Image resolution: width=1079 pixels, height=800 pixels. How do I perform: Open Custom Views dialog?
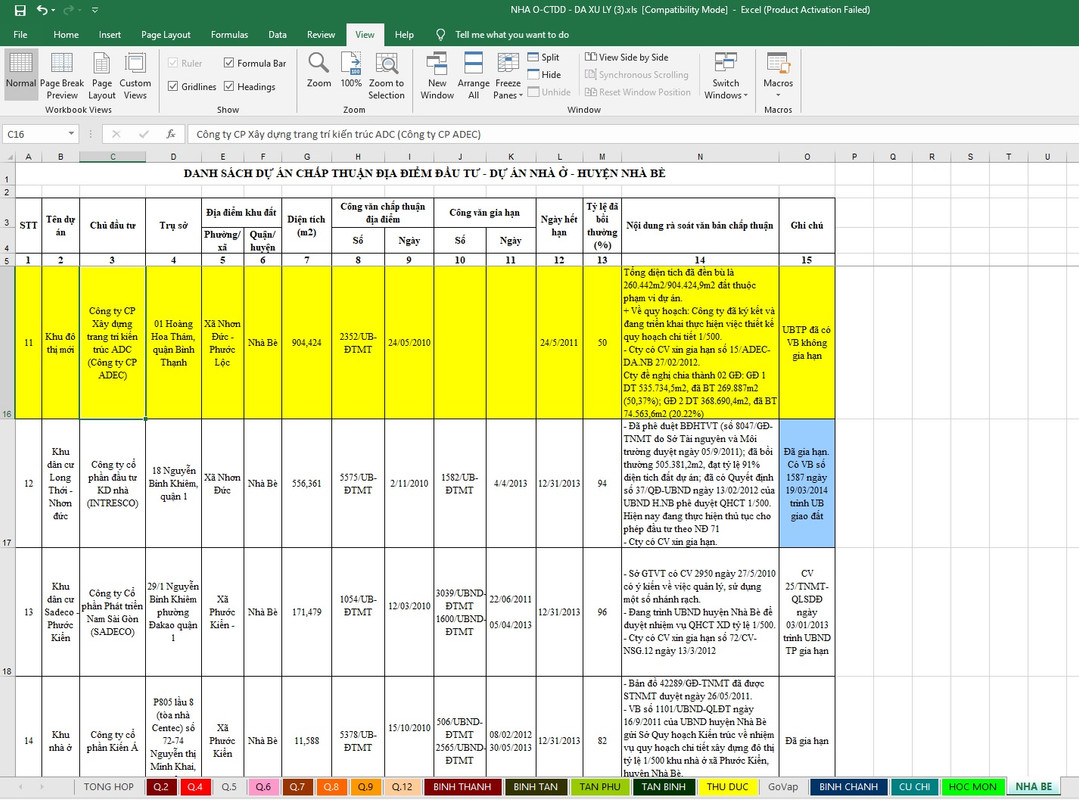135,74
